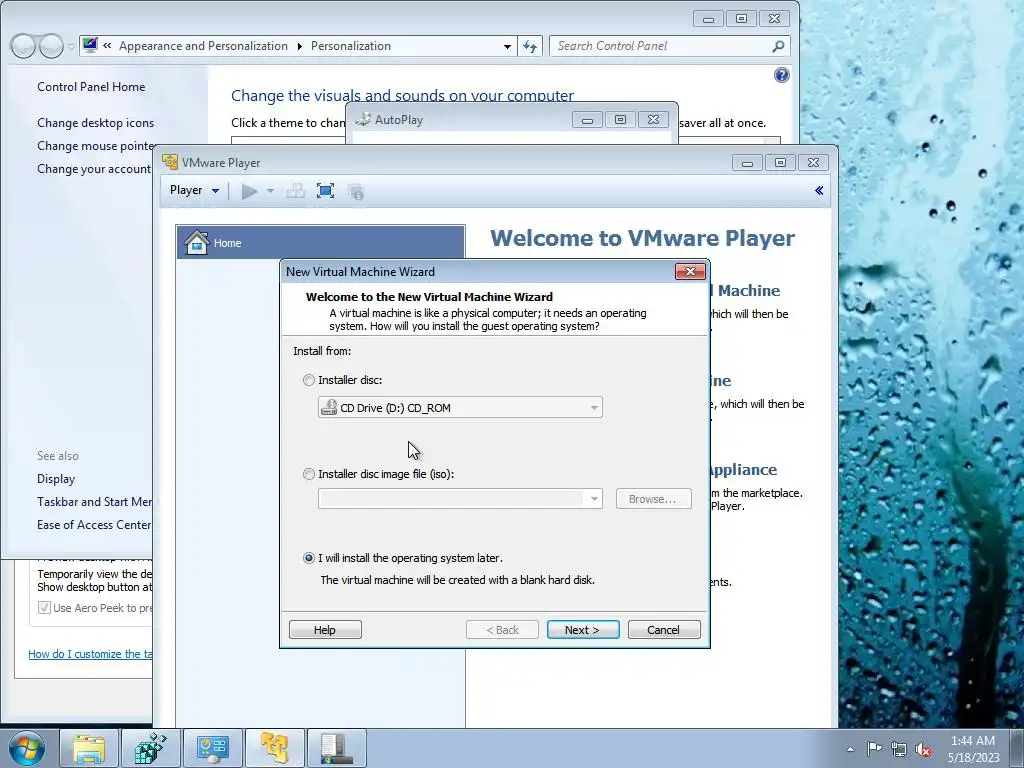
Task: Click the taskbar clock showing 1:44 AM
Action: (x=973, y=749)
